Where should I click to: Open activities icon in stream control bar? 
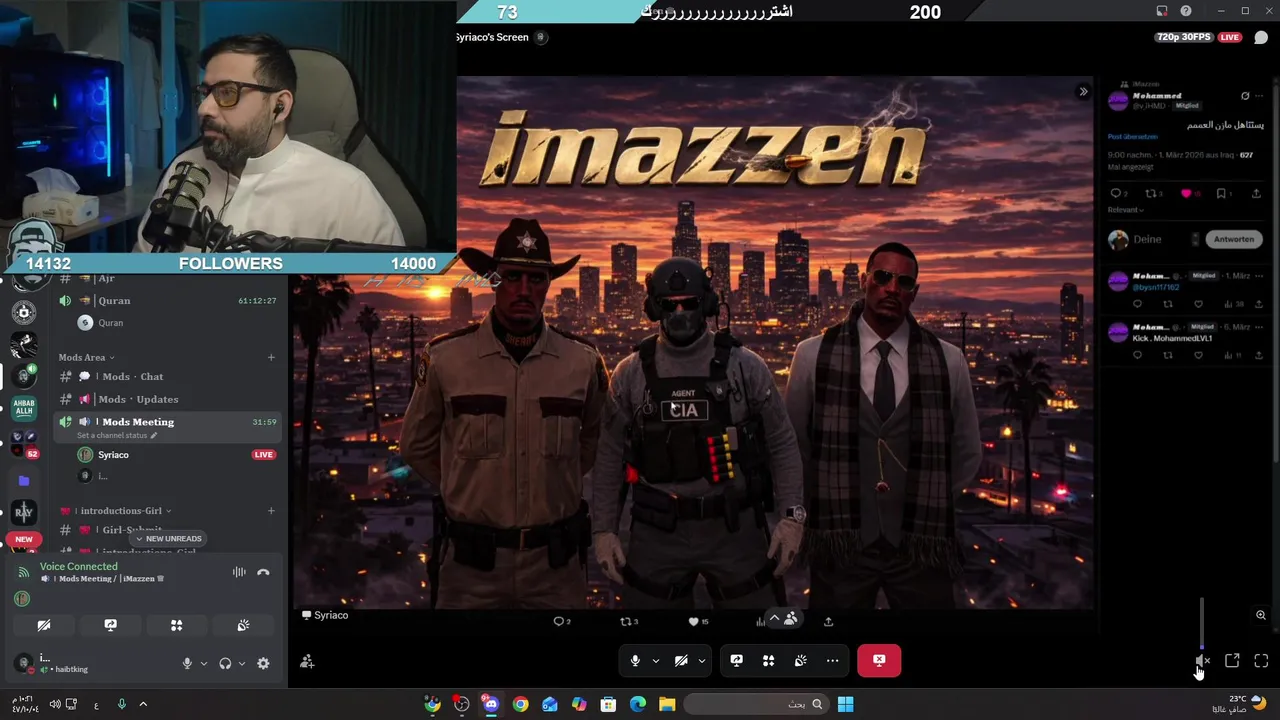coord(768,660)
